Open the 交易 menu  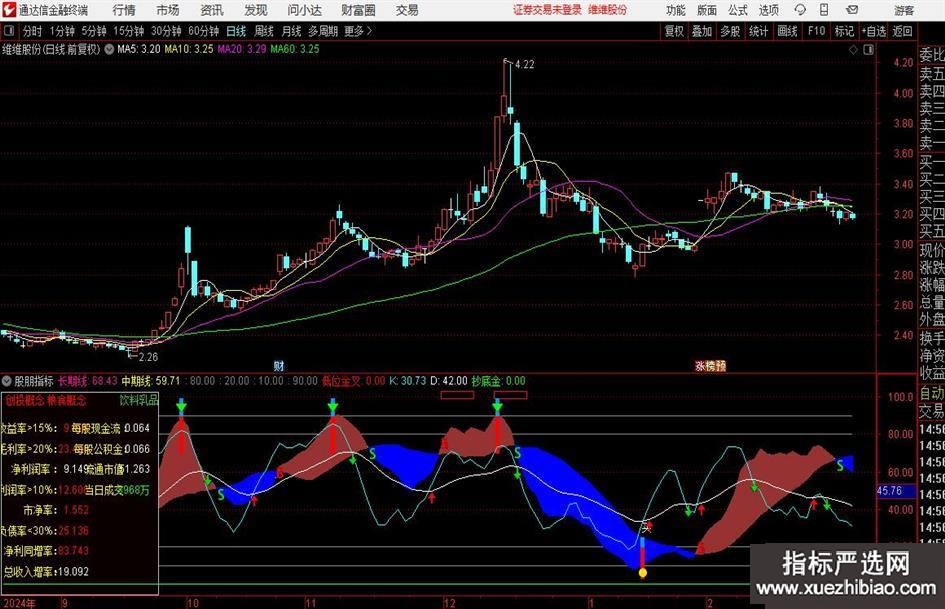pyautogui.click(x=407, y=10)
